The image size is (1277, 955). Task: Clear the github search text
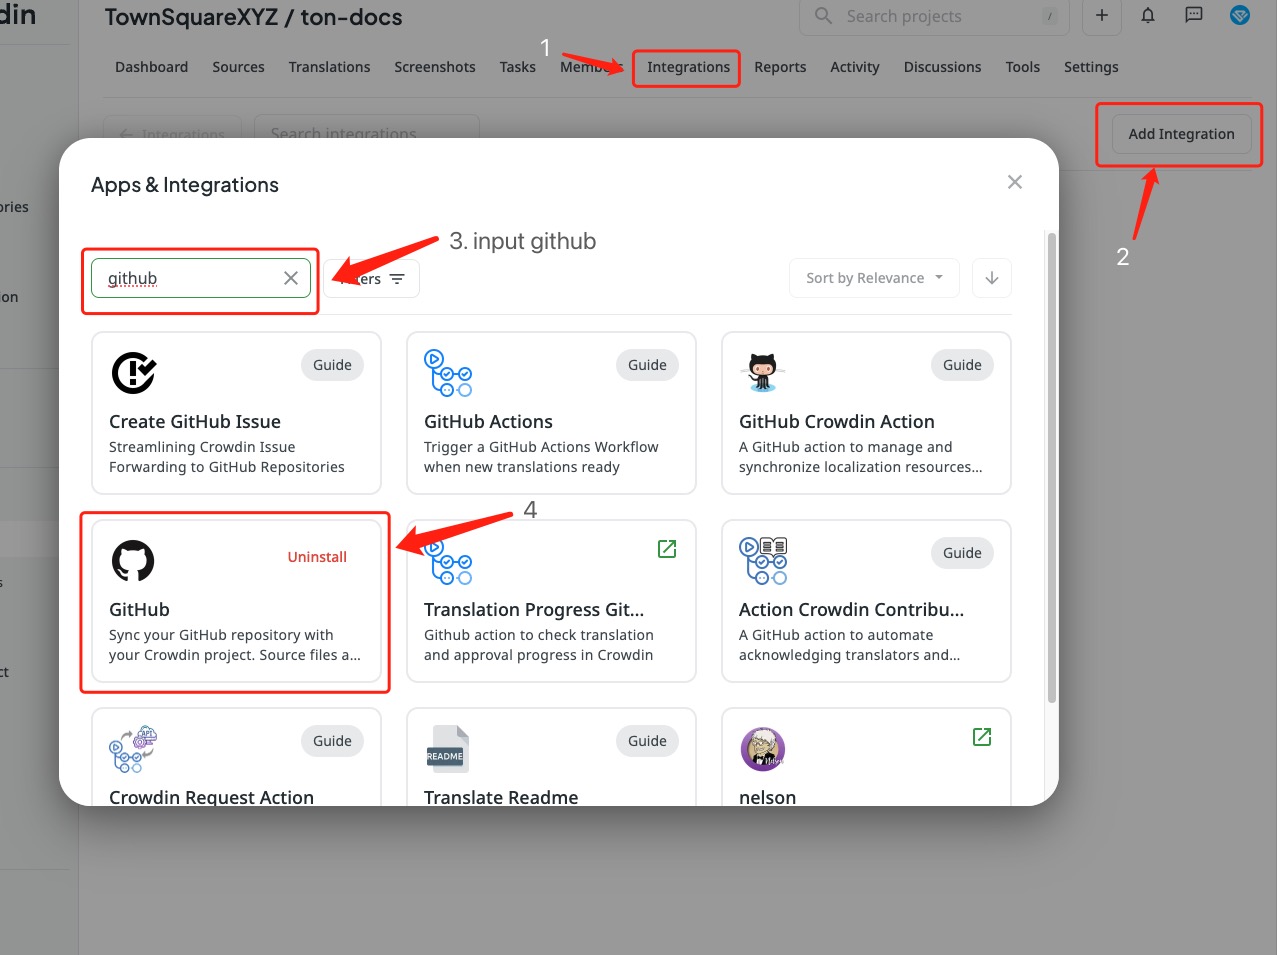291,278
